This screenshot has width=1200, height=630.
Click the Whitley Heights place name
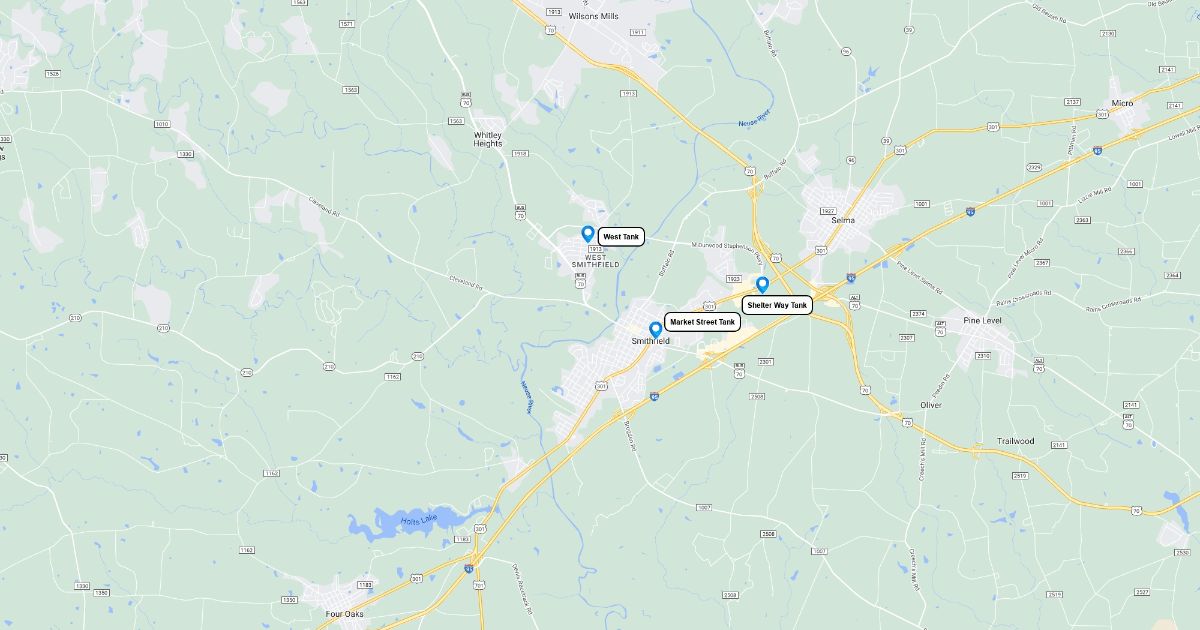[x=488, y=139]
